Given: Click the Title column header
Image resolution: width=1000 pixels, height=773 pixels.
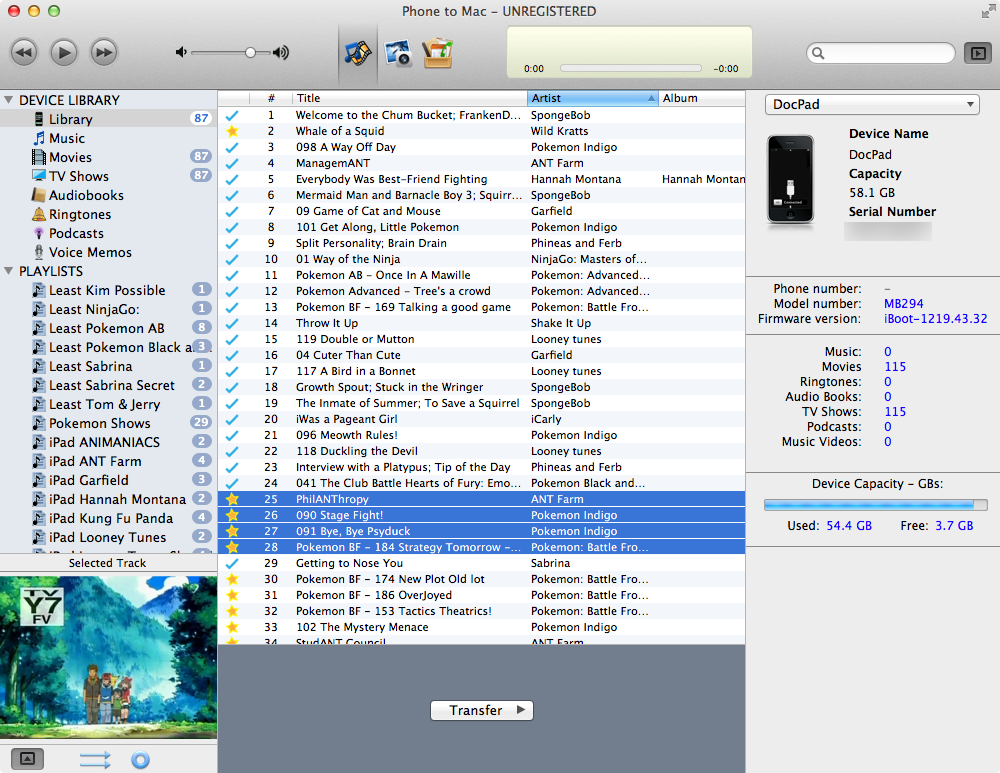Looking at the screenshot, I should tap(409, 98).
